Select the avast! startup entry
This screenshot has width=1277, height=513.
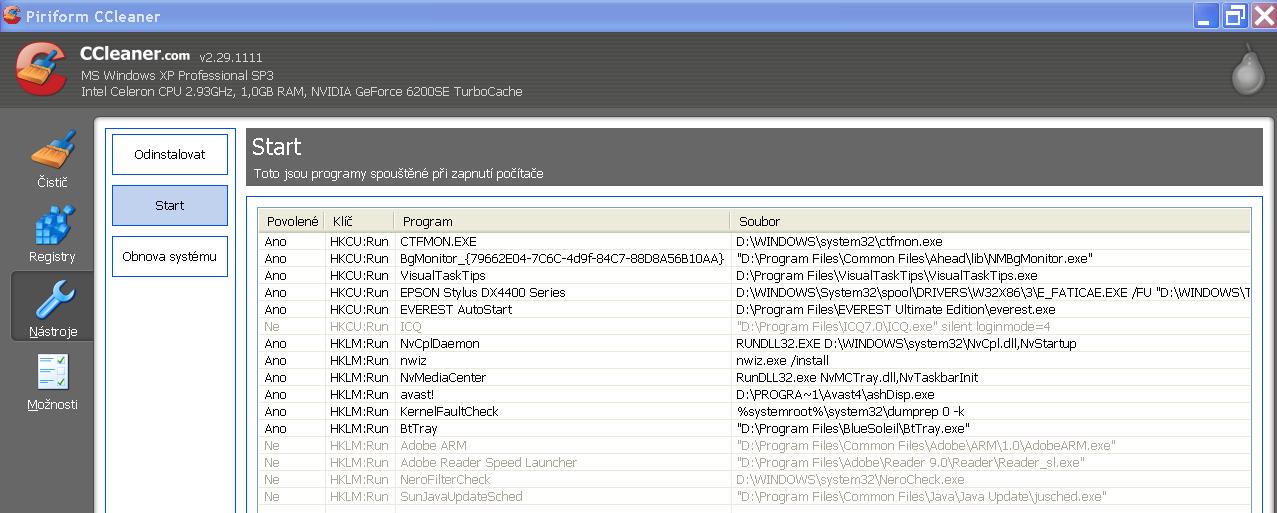(754, 394)
